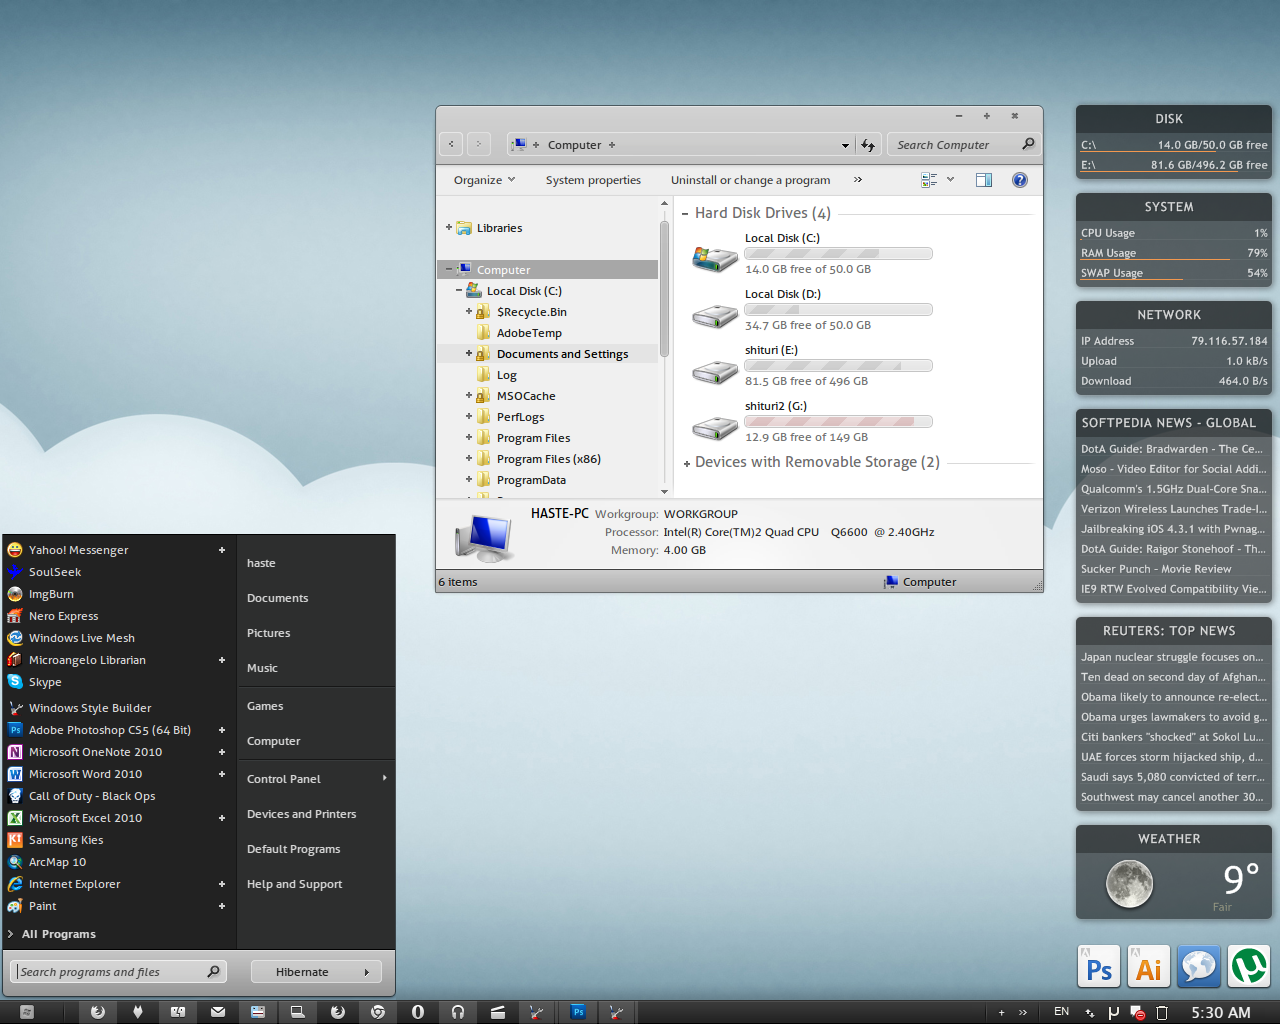This screenshot has width=1280, height=1024.
Task: Expand the ProgramData tree node
Action: 468,479
